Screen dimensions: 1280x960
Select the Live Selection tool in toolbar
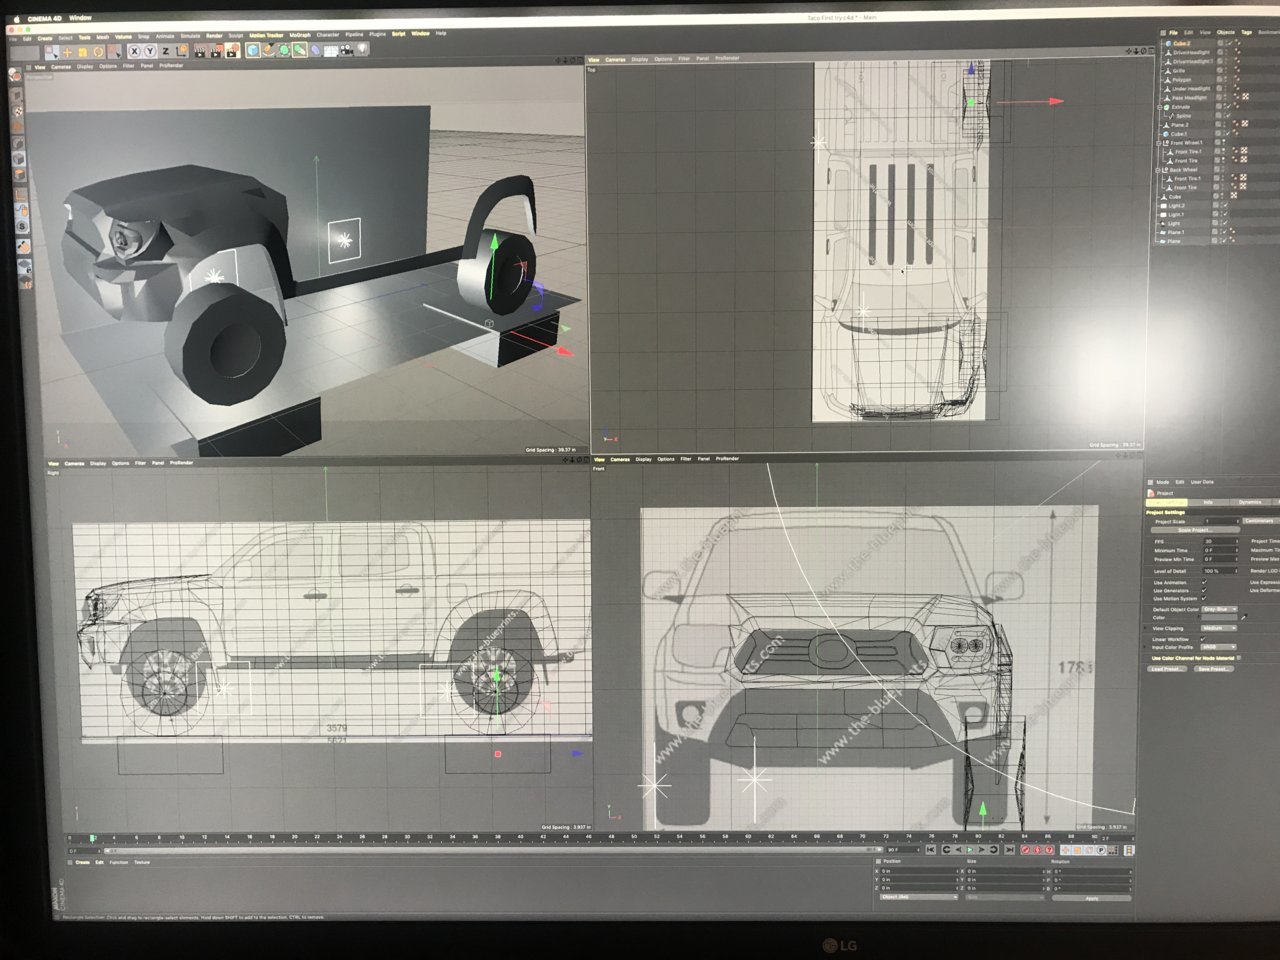50,52
